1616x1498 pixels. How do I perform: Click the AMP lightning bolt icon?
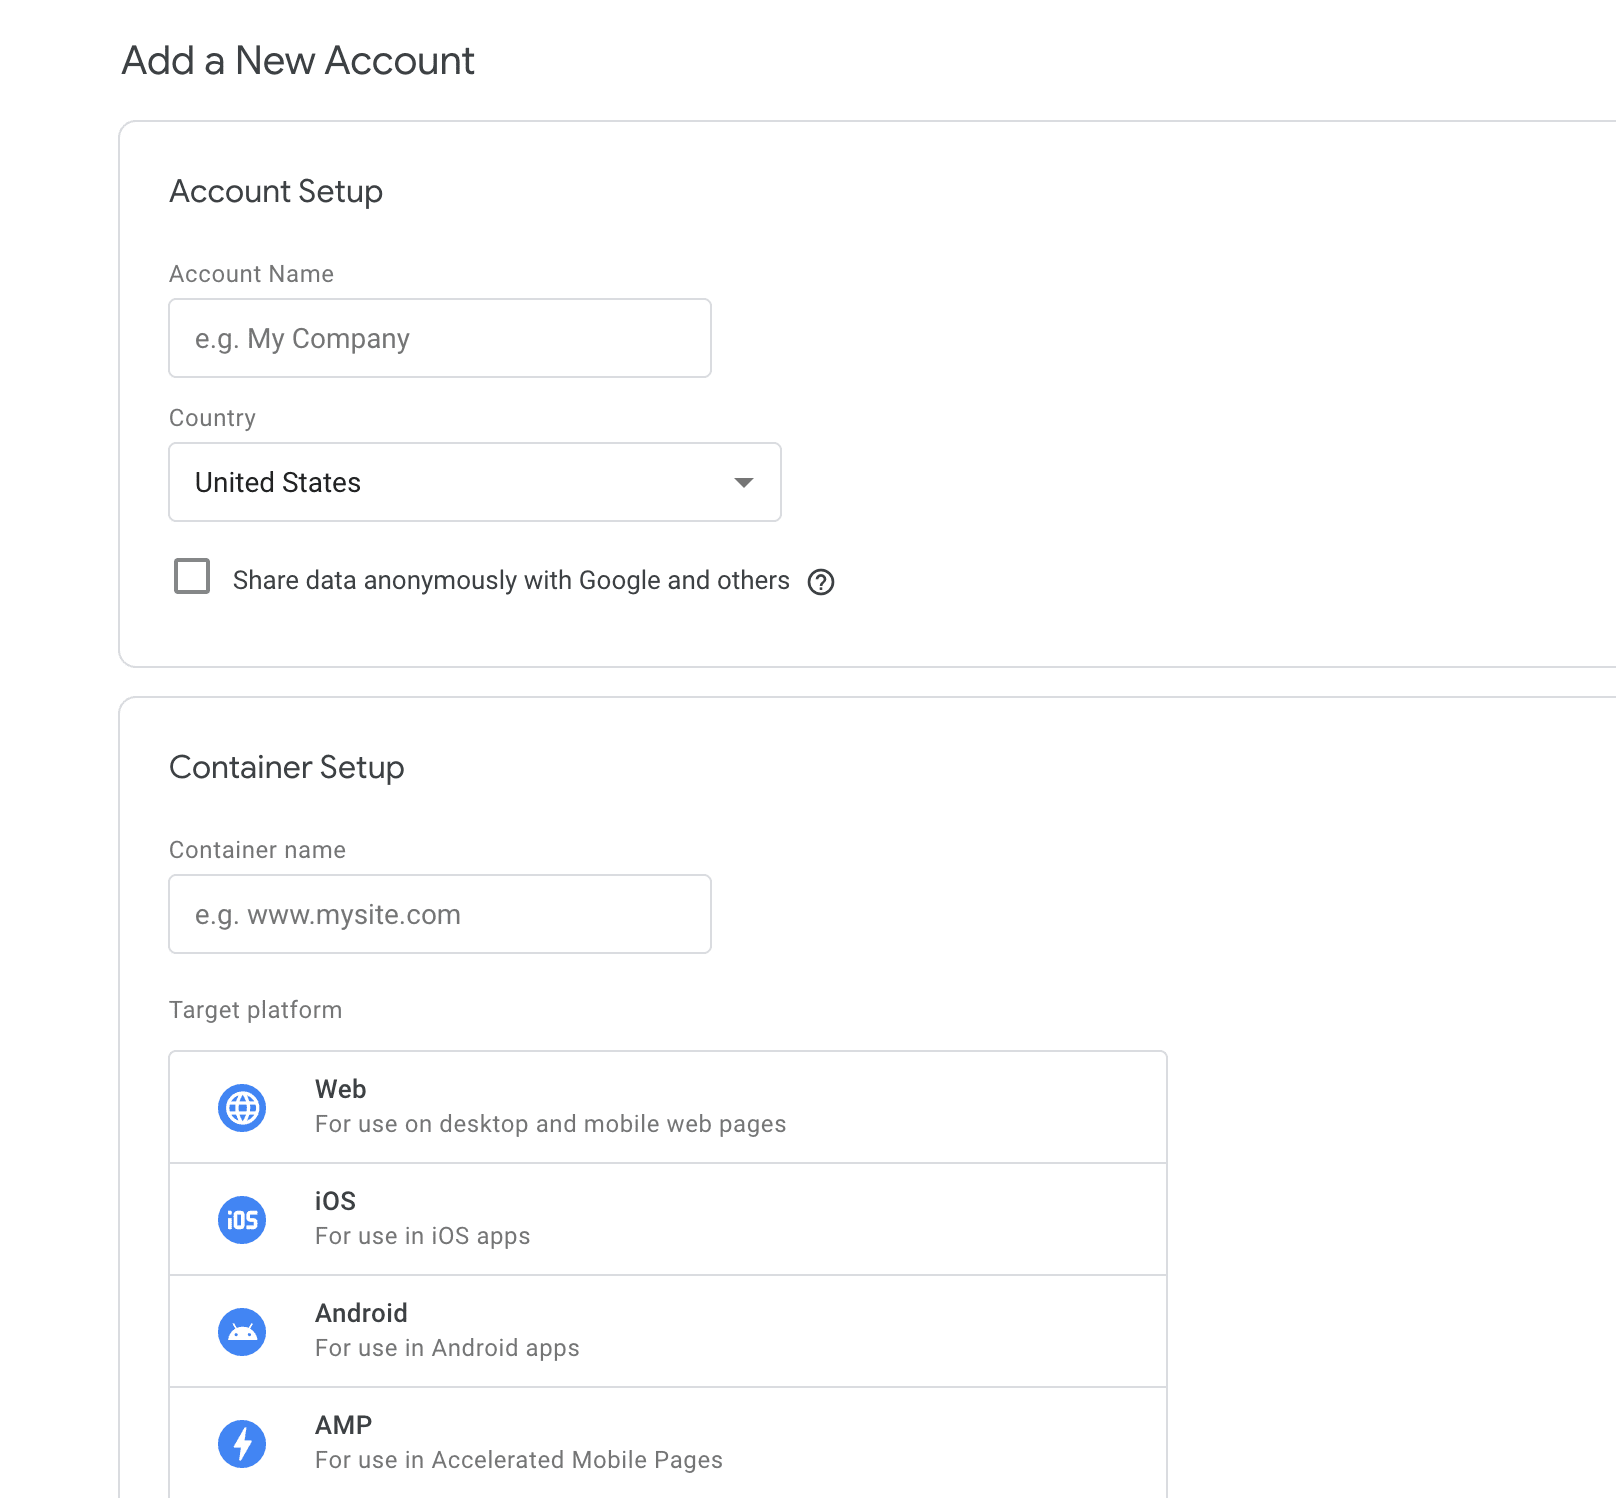click(x=241, y=1443)
